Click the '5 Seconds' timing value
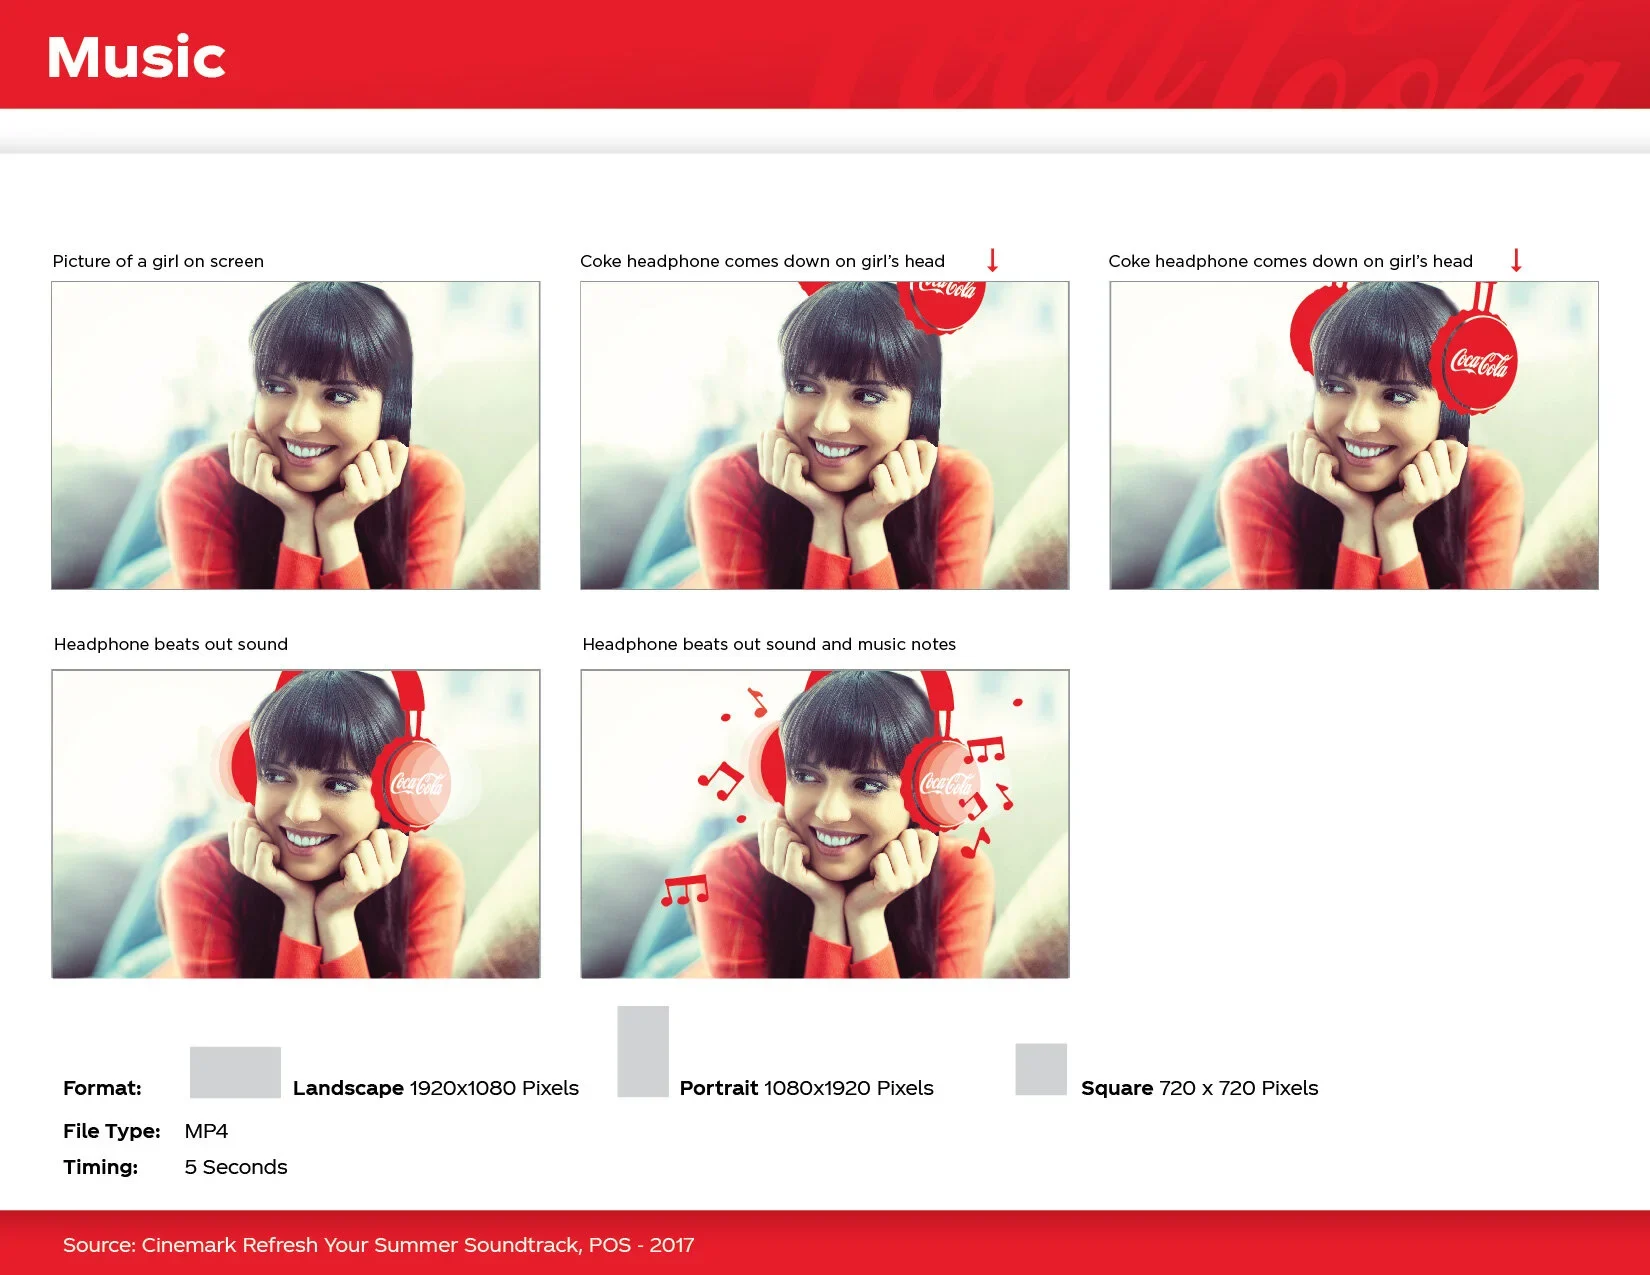The width and height of the screenshot is (1650, 1275). tap(236, 1167)
